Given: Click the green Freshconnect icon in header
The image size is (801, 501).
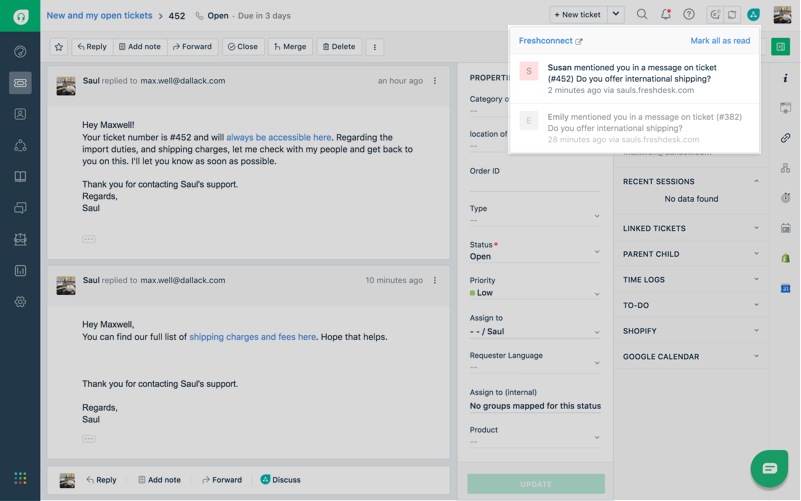Looking at the screenshot, I should (x=753, y=15).
